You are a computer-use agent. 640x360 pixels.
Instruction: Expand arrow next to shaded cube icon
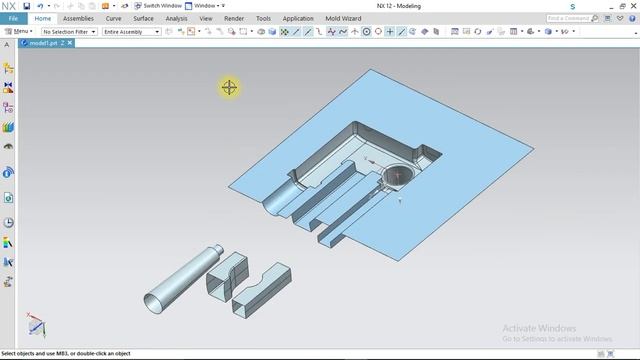pos(556,31)
